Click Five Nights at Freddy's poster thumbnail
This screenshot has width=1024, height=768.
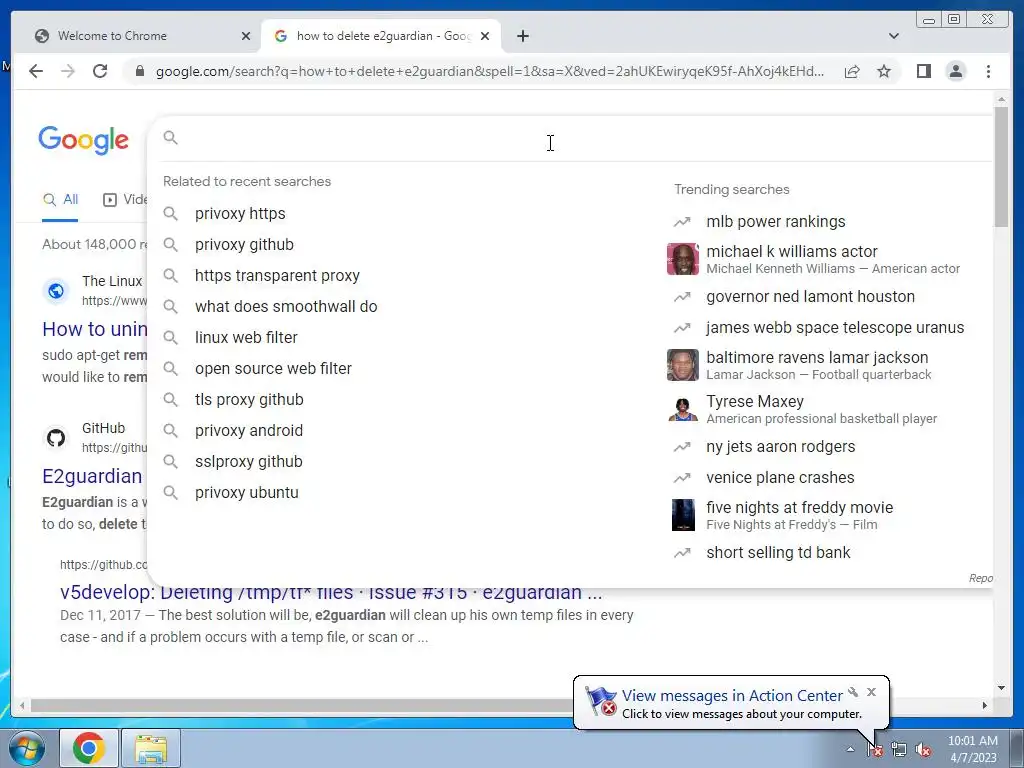click(682, 515)
